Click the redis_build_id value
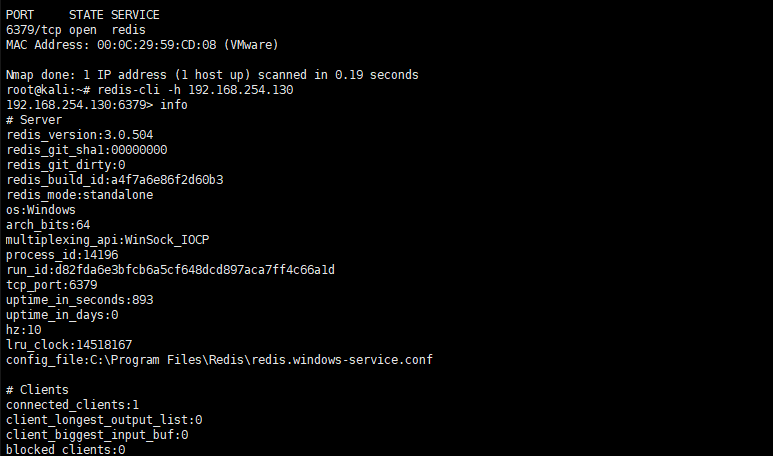773x456 pixels. click(167, 180)
